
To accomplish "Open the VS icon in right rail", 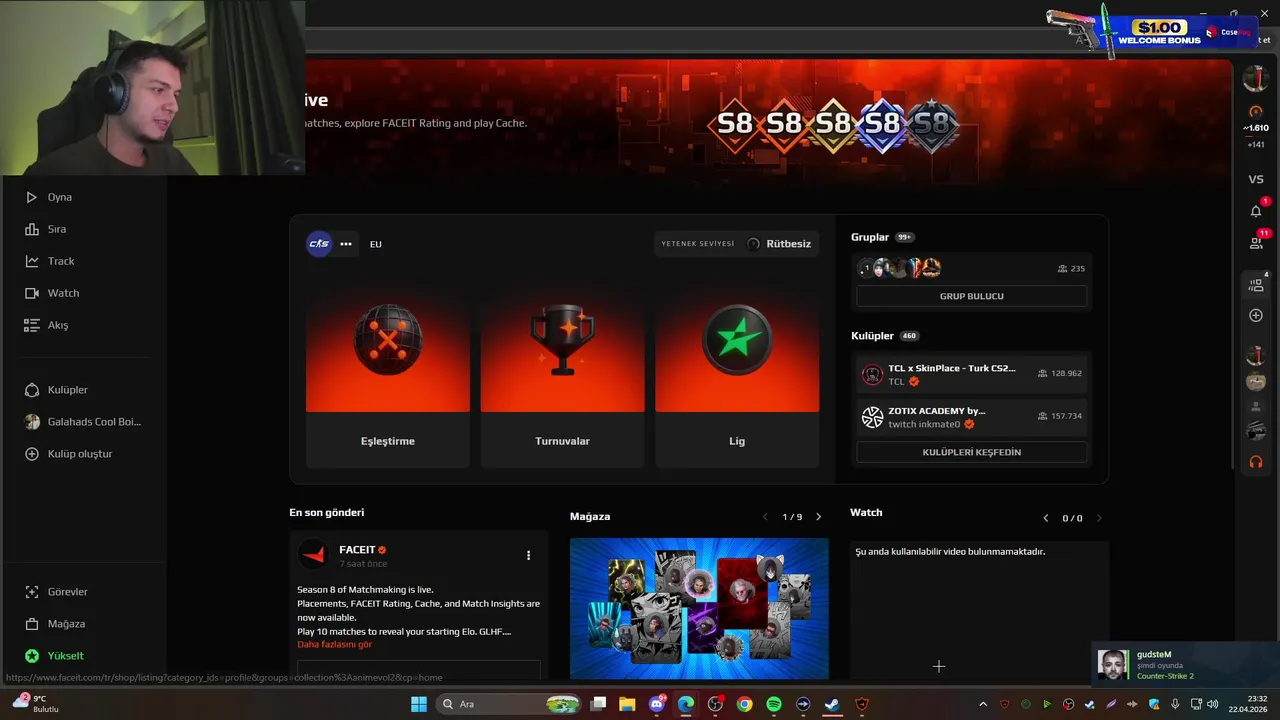I will tap(1256, 179).
